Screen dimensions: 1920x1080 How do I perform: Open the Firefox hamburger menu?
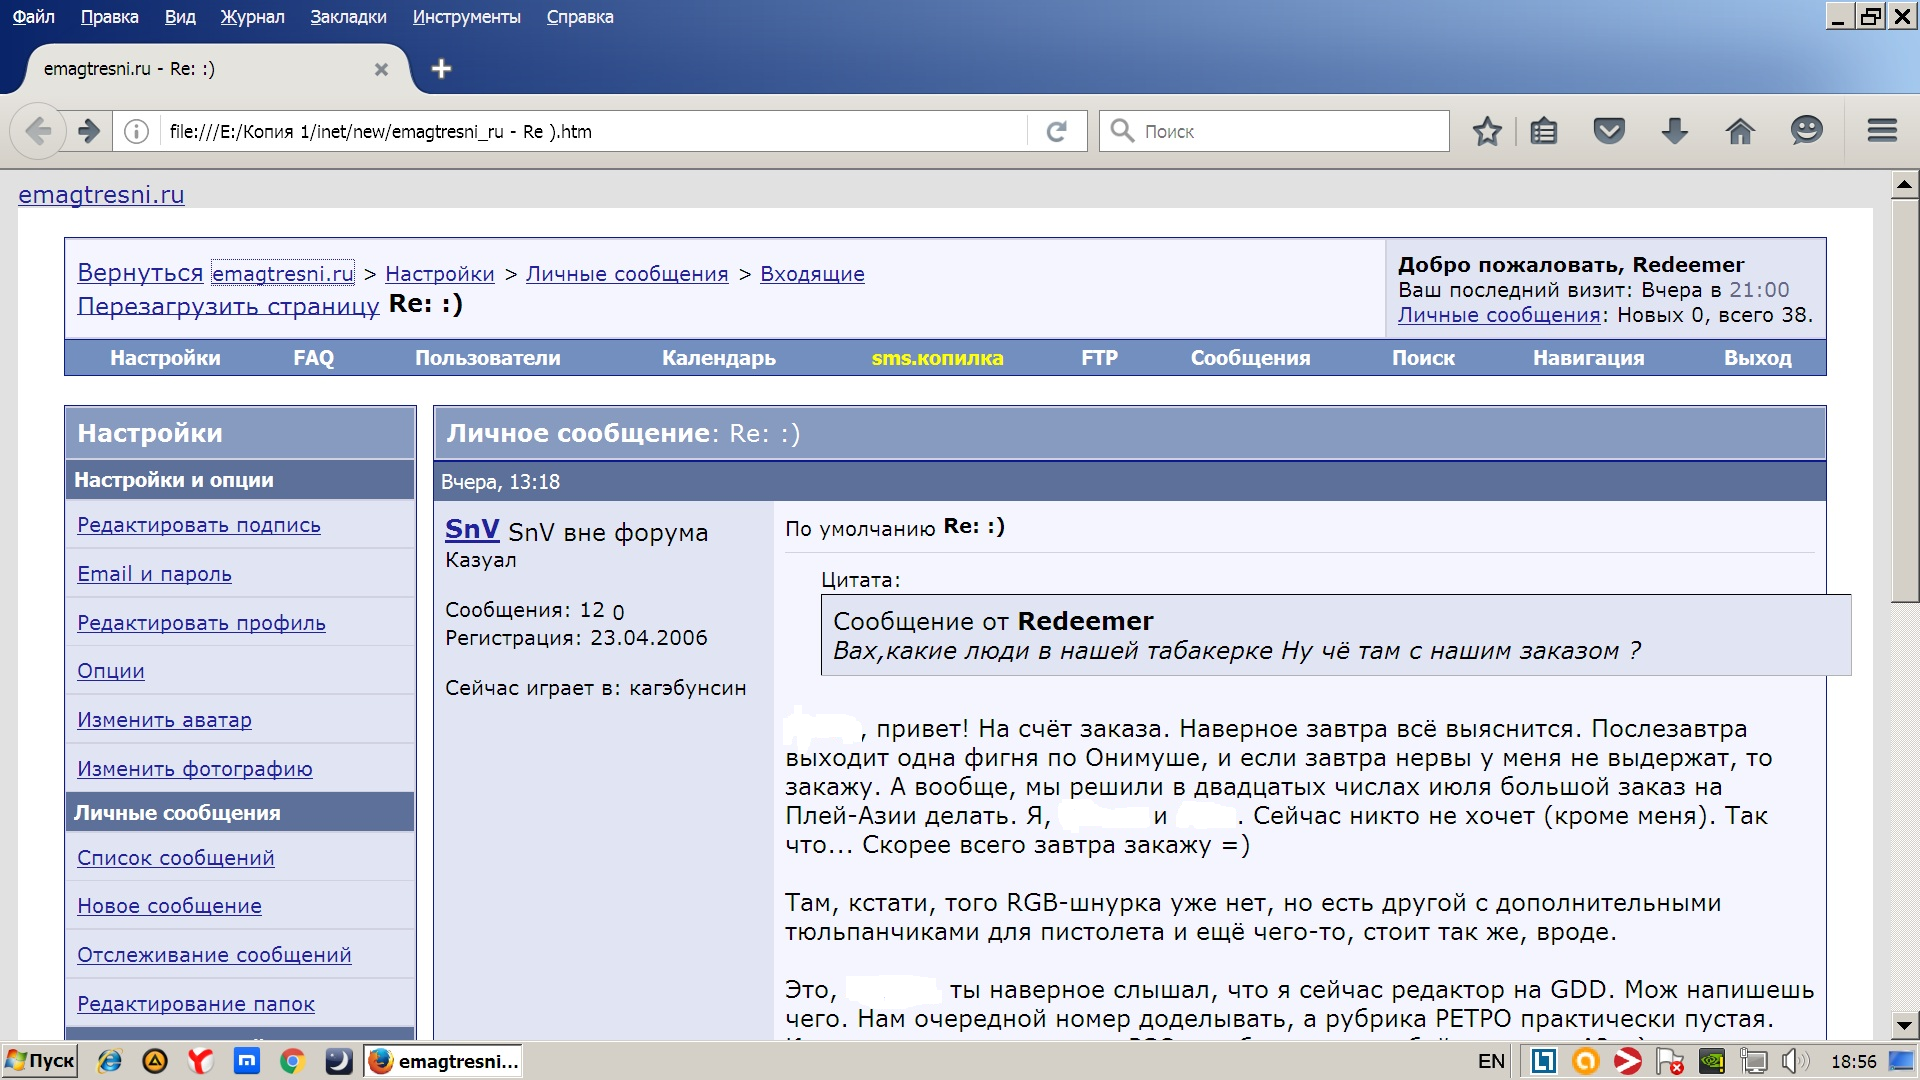pos(1882,131)
